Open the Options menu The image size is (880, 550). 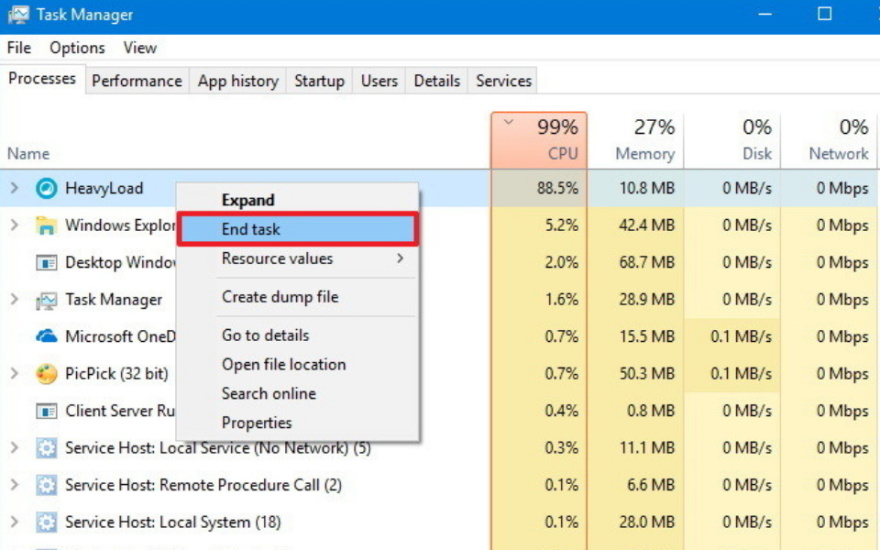click(77, 48)
